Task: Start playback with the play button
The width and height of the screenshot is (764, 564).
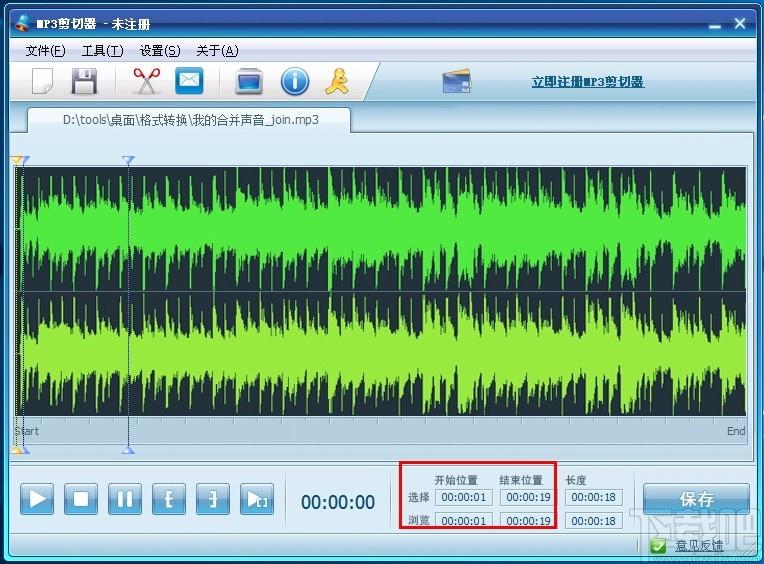Action: click(x=37, y=499)
